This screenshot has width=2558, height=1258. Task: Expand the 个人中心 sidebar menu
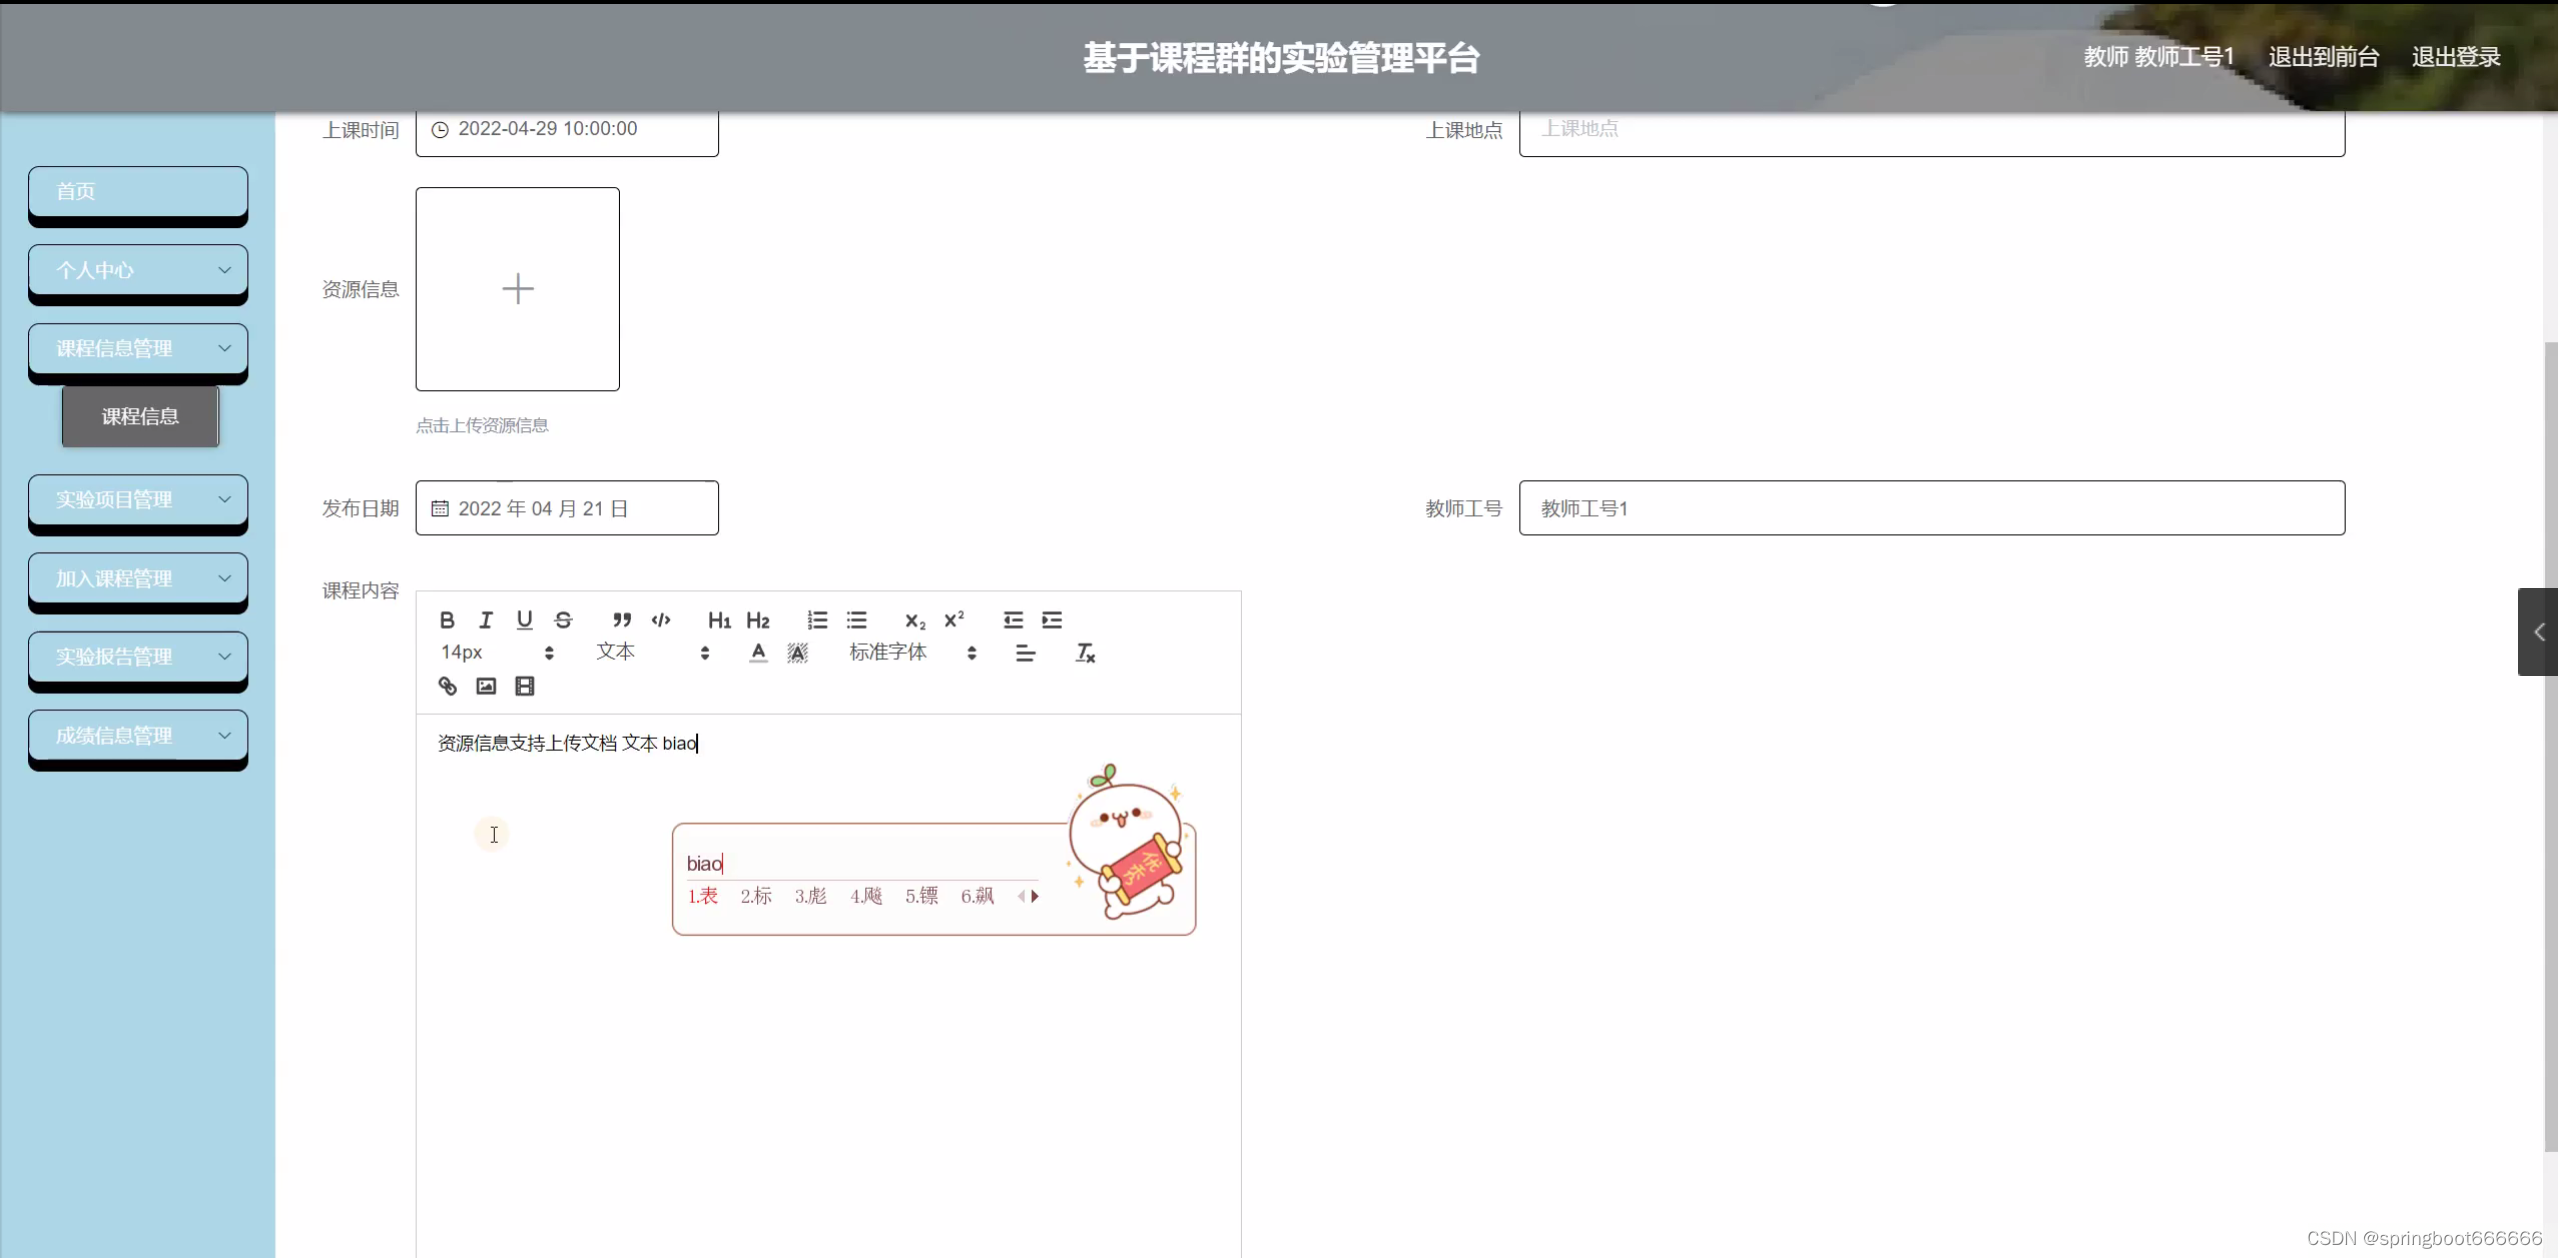click(x=138, y=270)
